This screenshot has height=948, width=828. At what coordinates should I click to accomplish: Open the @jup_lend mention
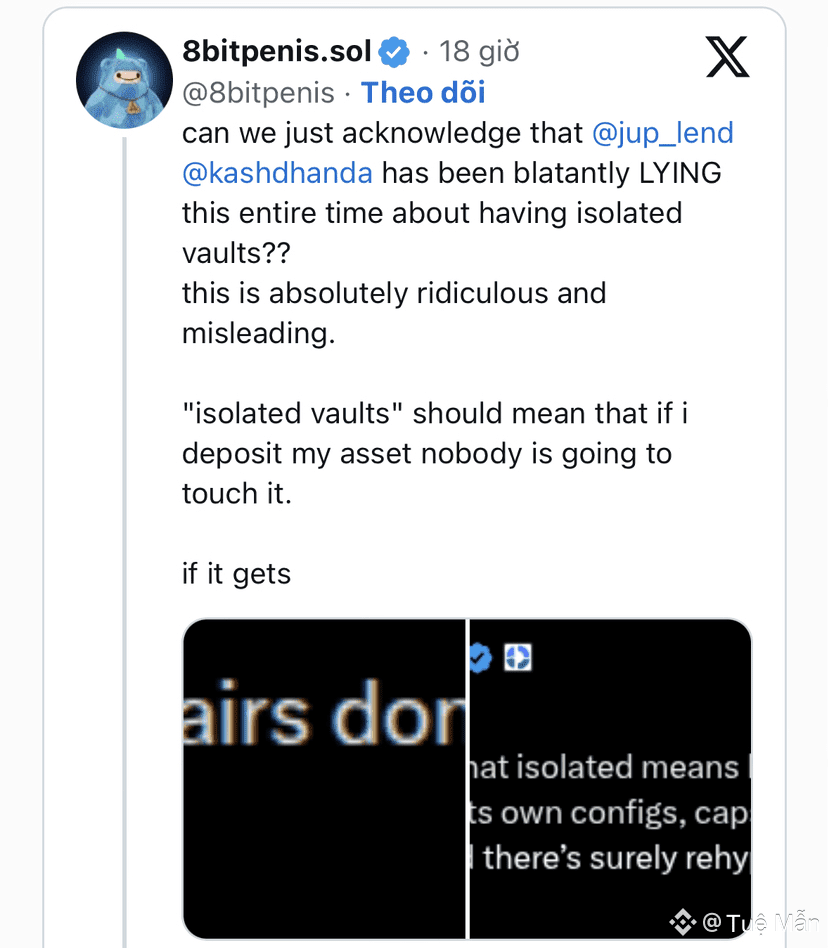[x=662, y=133]
